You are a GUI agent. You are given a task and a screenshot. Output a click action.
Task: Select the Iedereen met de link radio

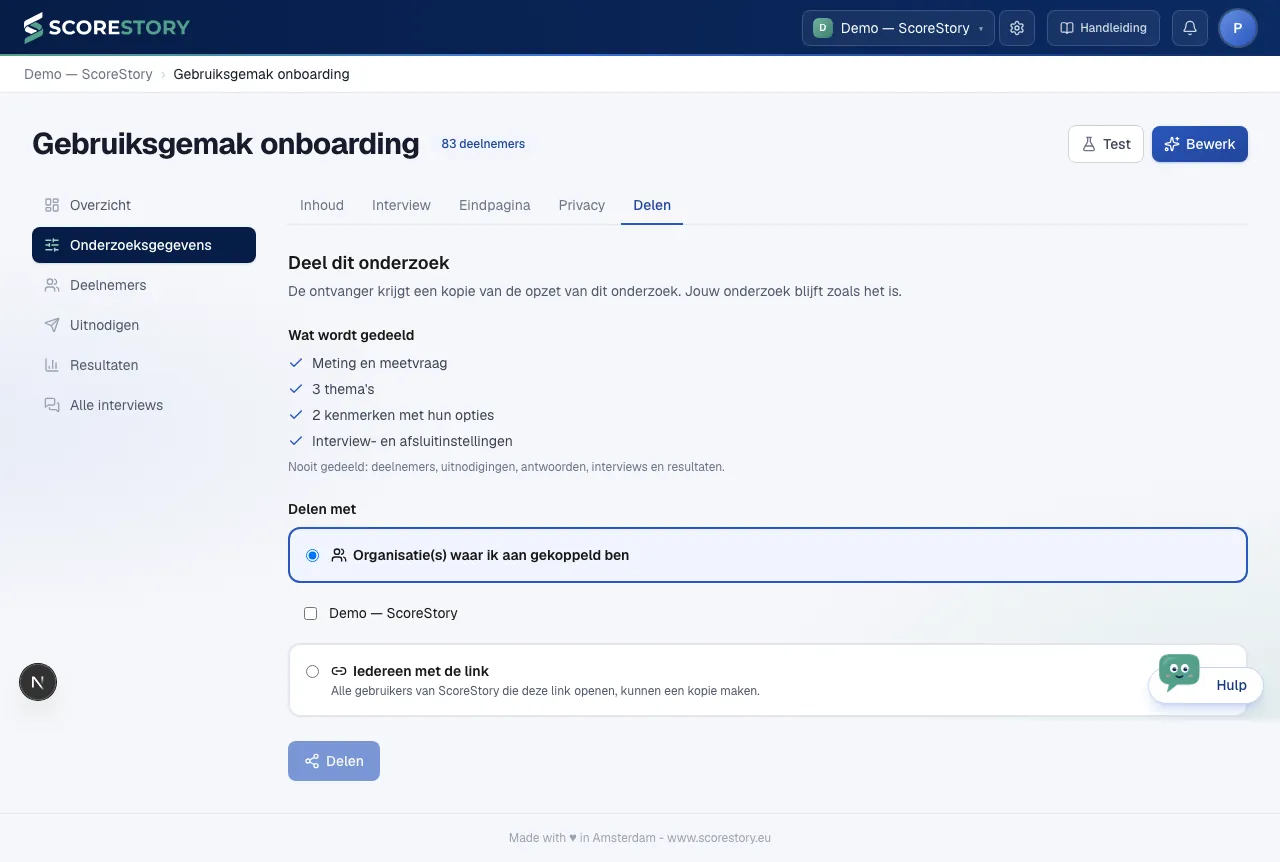(313, 671)
